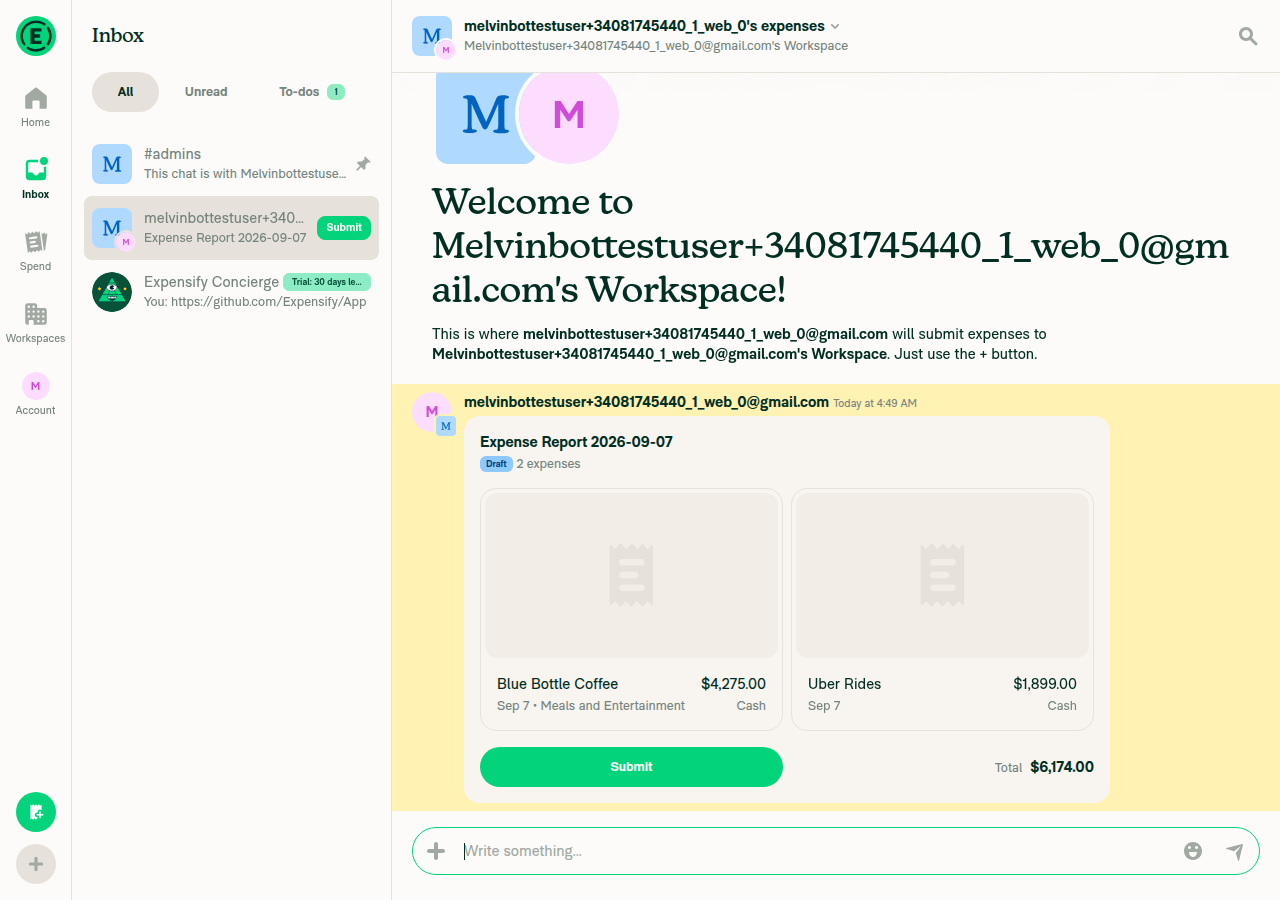Click the gray plus floating action button
1280x900 pixels.
[x=36, y=864]
